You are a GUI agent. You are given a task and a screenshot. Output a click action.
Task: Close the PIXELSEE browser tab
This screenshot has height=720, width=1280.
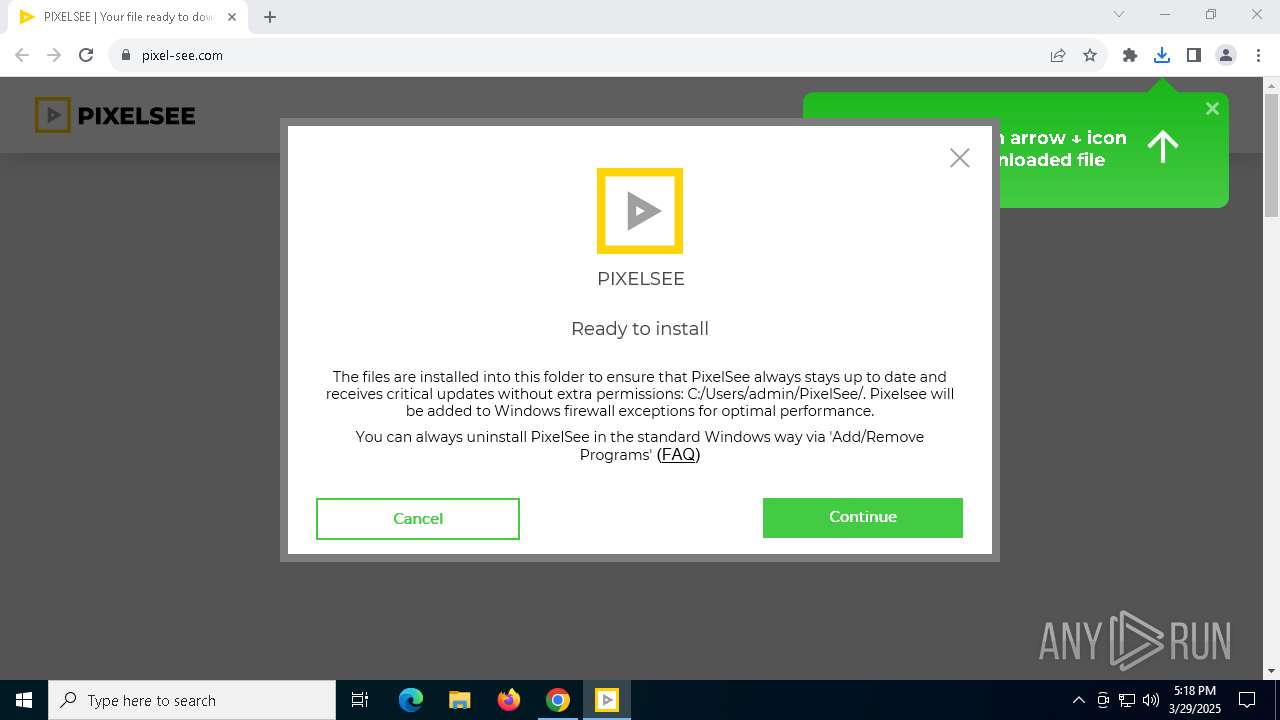232,17
